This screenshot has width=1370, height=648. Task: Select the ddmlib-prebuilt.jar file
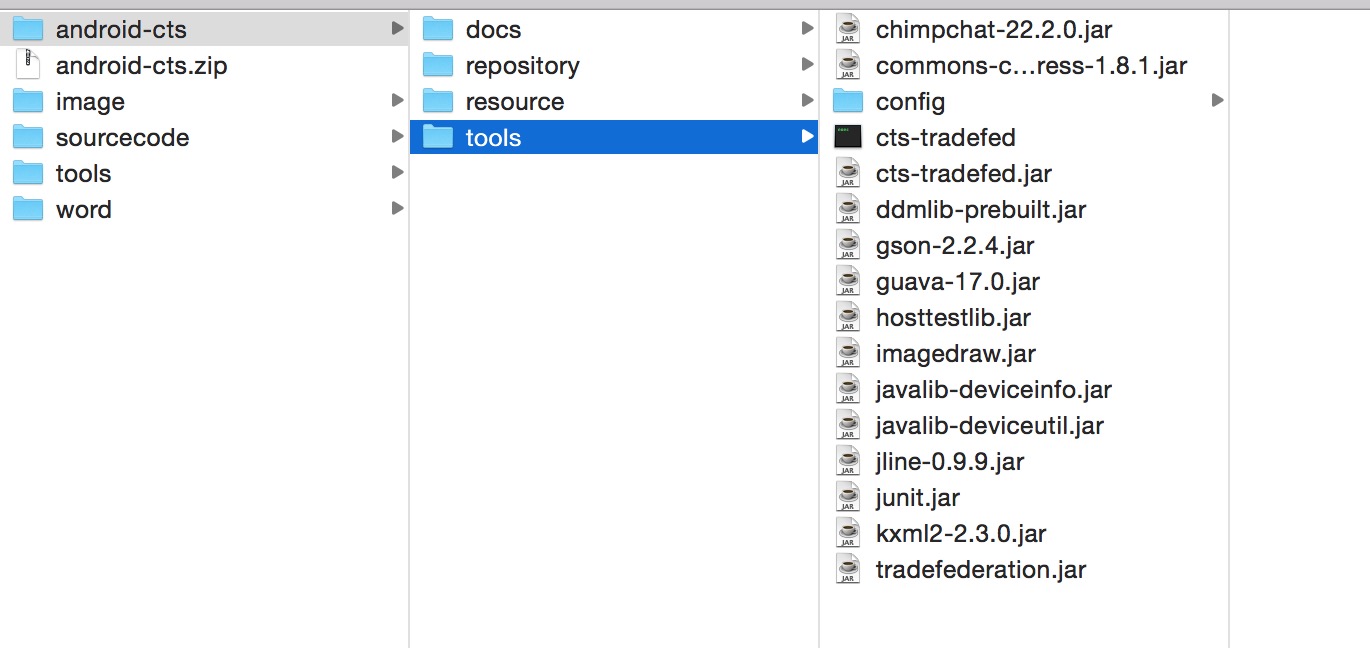1024,209
